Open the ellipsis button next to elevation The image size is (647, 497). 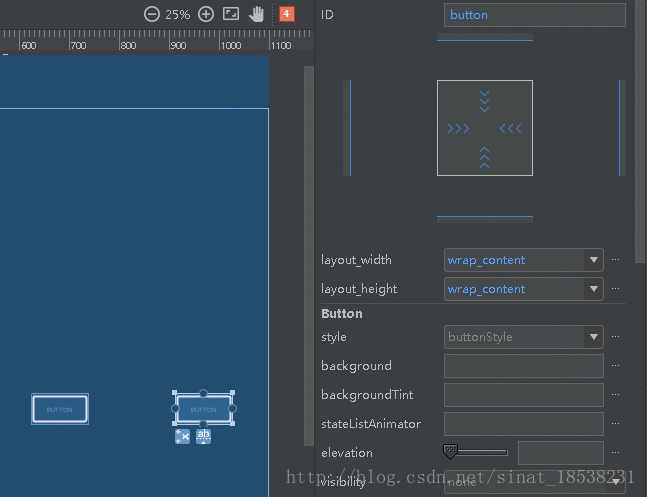point(615,452)
